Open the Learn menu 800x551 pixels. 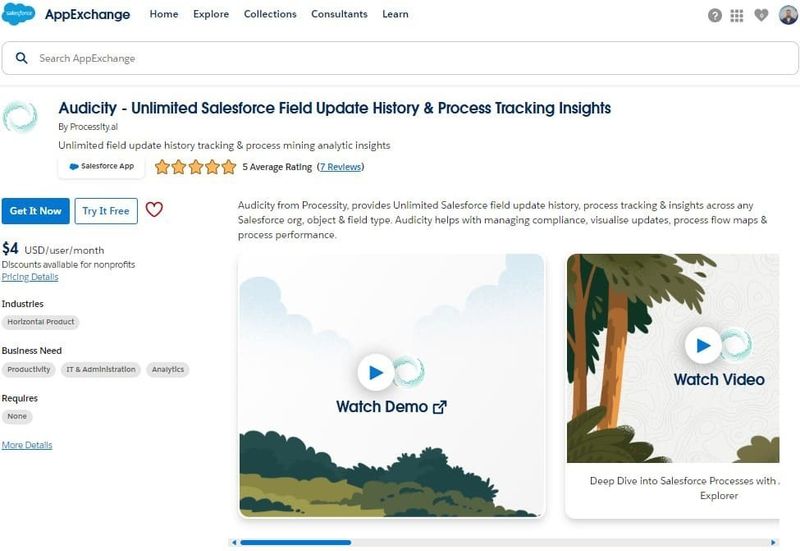[x=395, y=14]
